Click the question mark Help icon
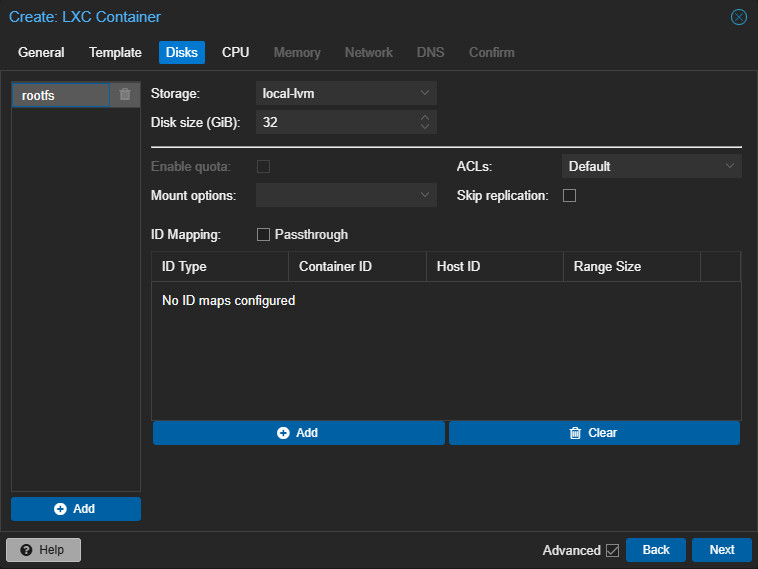 tap(26, 550)
